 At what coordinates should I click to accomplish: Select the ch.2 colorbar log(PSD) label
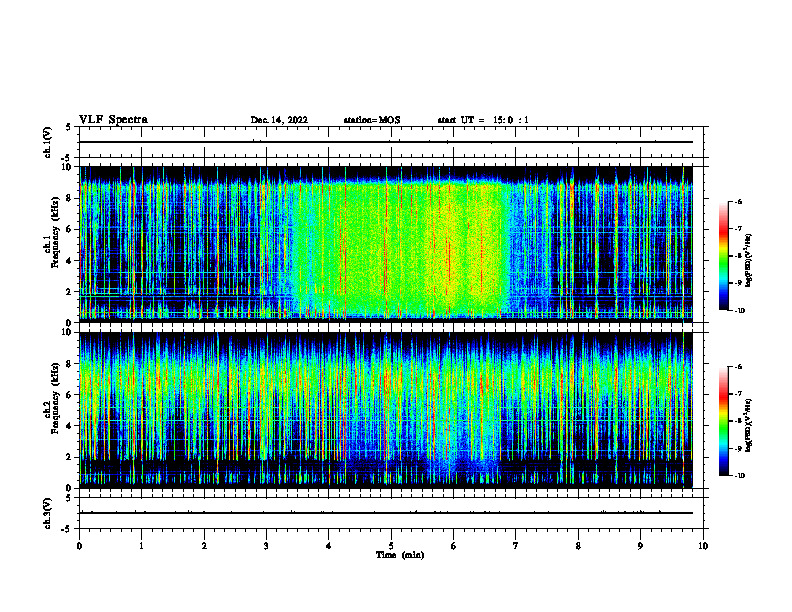(749, 425)
